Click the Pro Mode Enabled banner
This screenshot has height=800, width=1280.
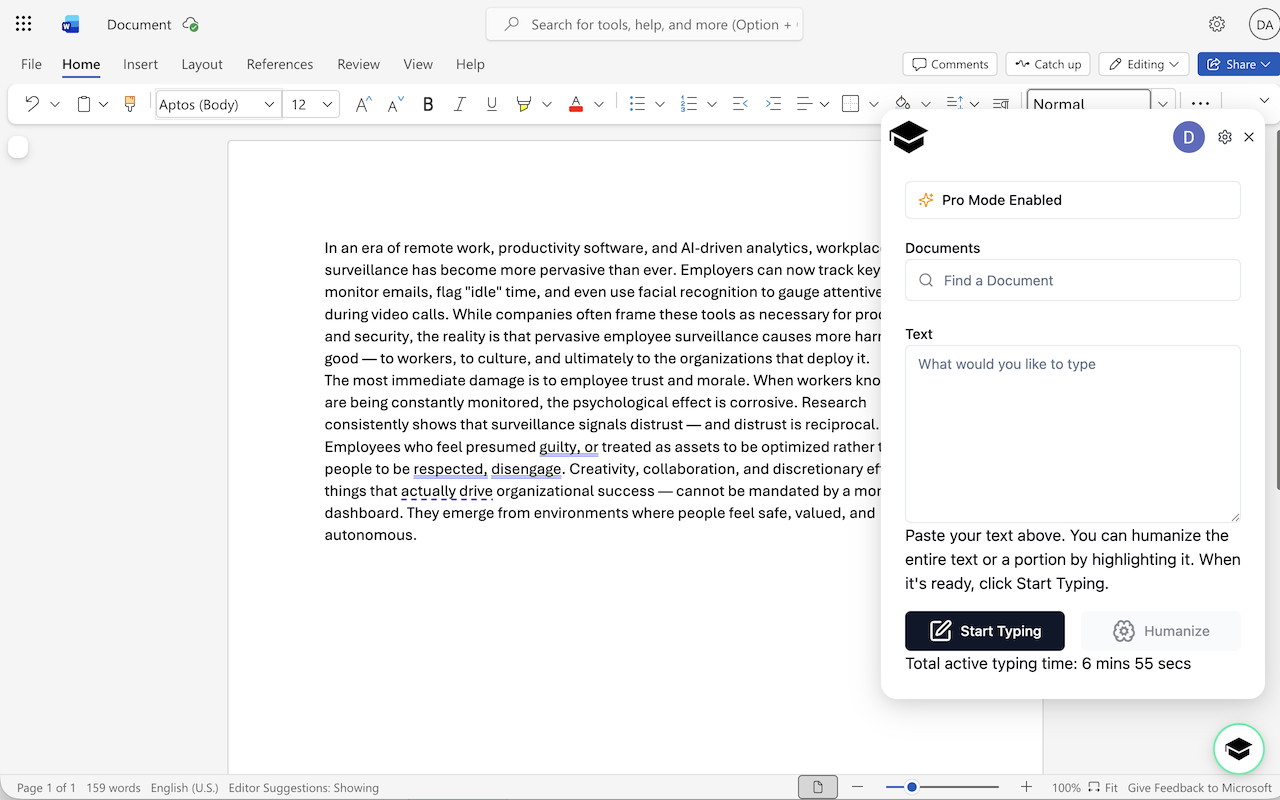[x=1073, y=200]
